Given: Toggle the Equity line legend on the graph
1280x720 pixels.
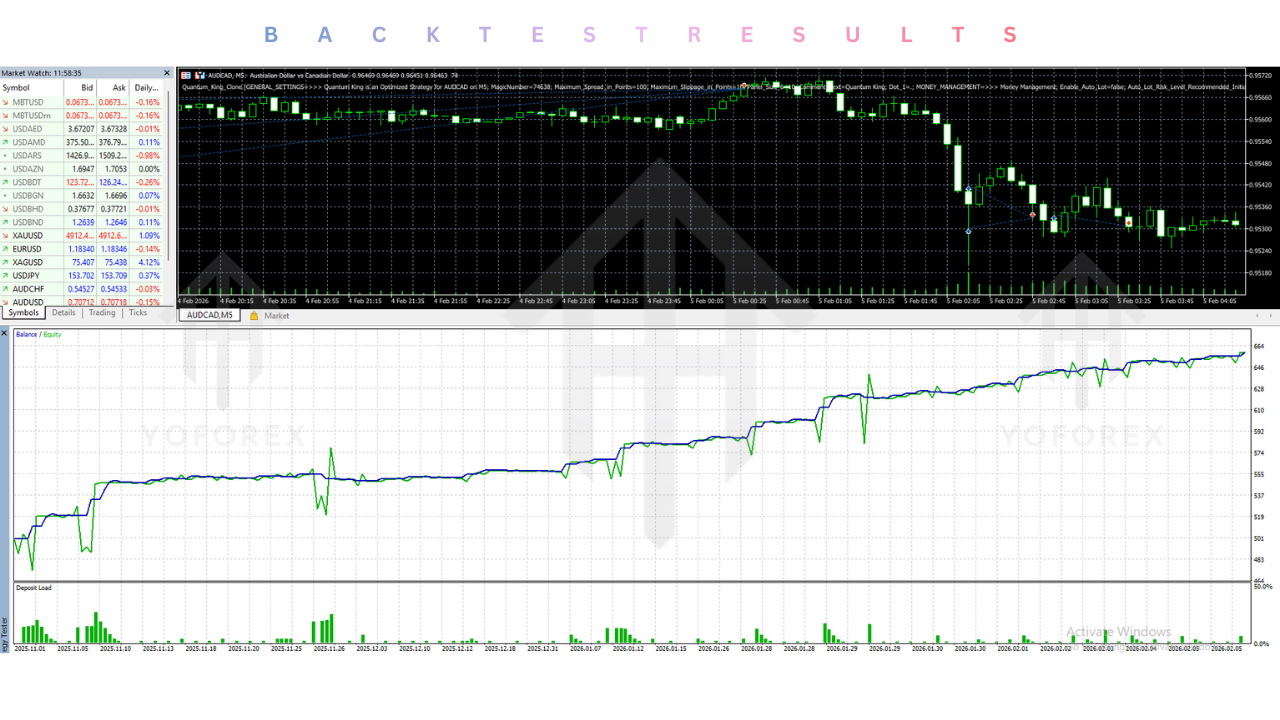Looking at the screenshot, I should pos(52,334).
